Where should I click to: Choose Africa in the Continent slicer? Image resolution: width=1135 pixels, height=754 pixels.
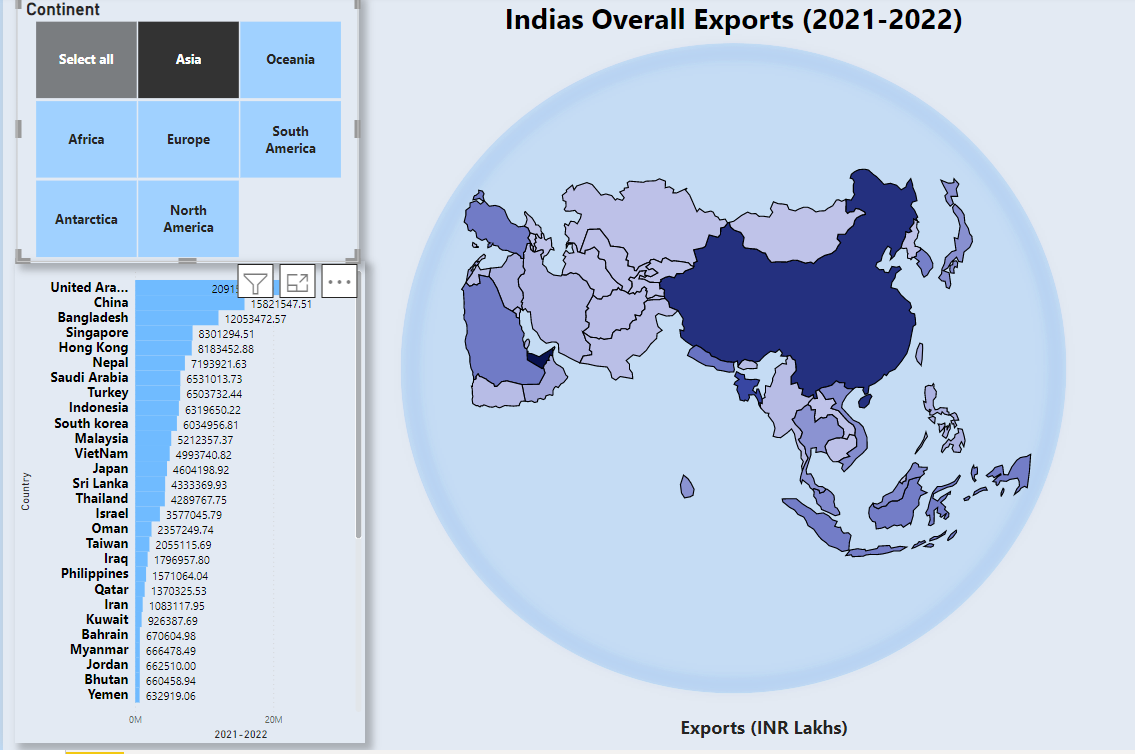coord(86,140)
